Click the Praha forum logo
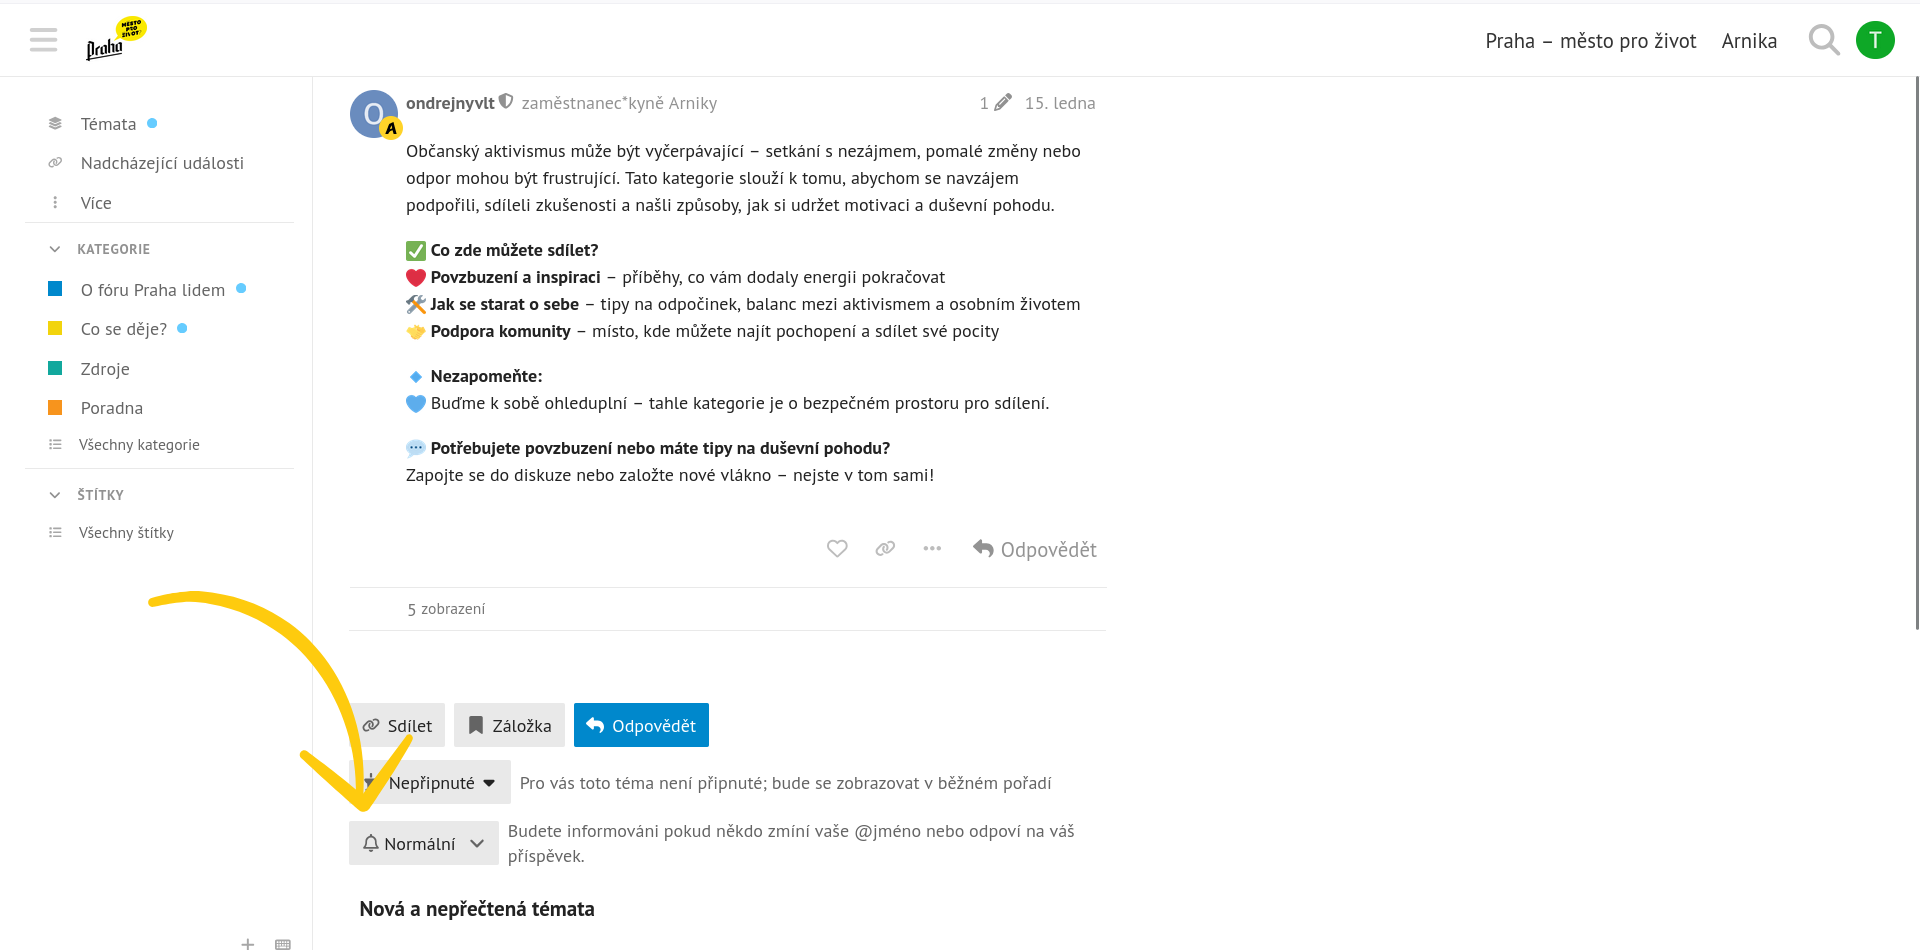The height and width of the screenshot is (950, 1920). 114,40
